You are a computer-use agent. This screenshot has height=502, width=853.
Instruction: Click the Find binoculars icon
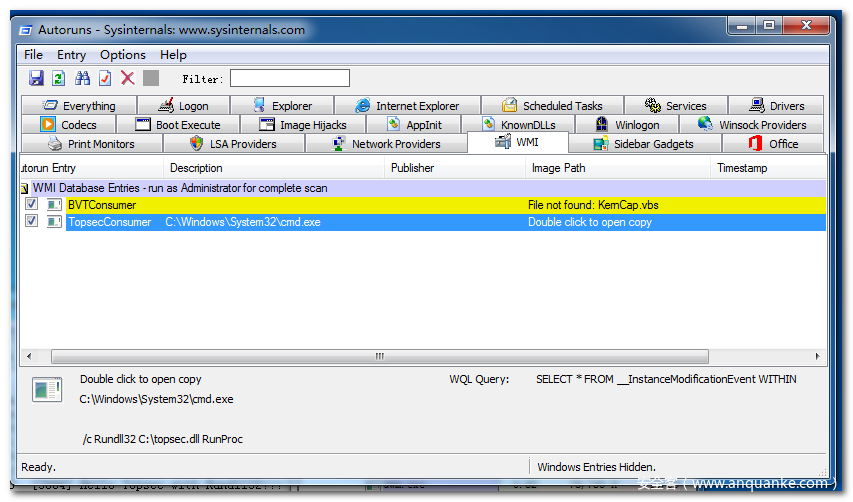[82, 78]
